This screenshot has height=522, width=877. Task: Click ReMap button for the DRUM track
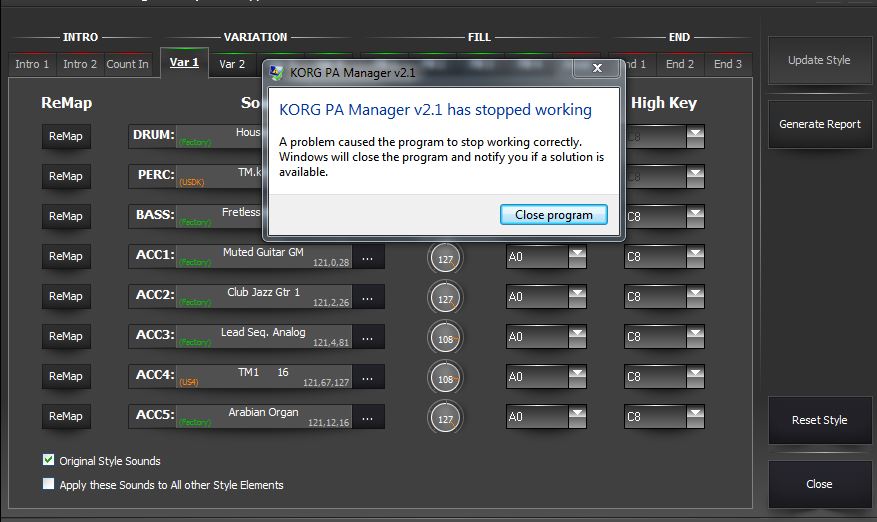click(x=66, y=137)
